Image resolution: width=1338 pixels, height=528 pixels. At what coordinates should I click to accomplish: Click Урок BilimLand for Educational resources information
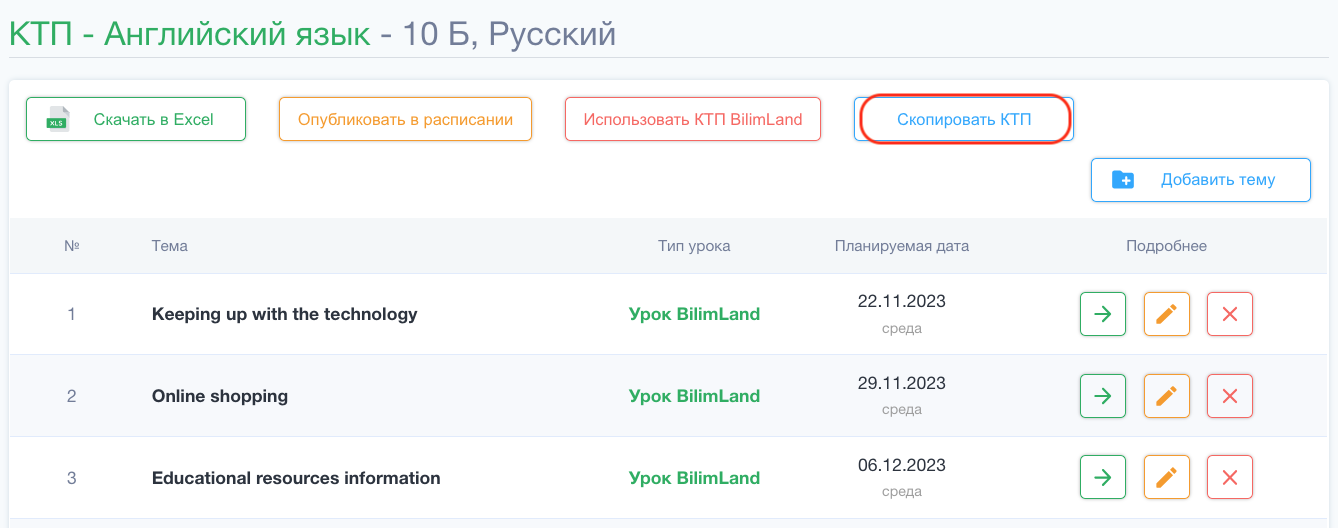695,478
